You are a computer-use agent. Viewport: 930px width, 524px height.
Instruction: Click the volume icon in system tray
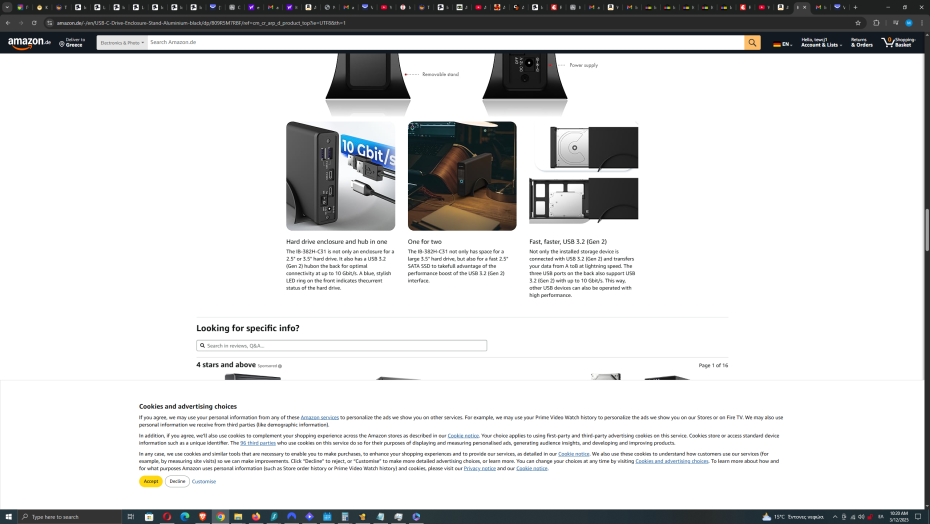[x=861, y=517]
